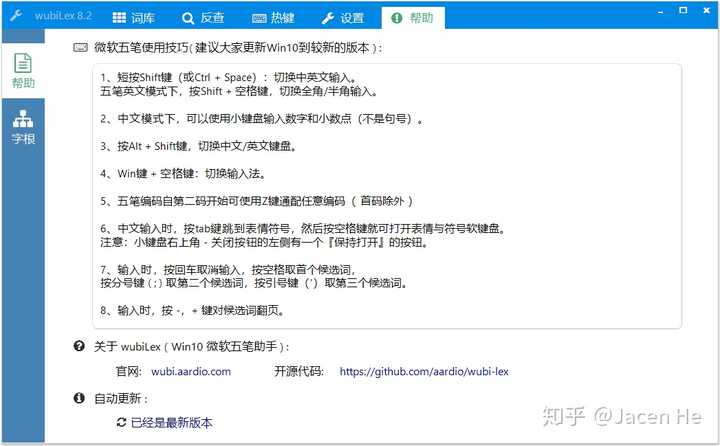Click the info icon beside 自动更新
The image size is (720, 446).
[79, 398]
